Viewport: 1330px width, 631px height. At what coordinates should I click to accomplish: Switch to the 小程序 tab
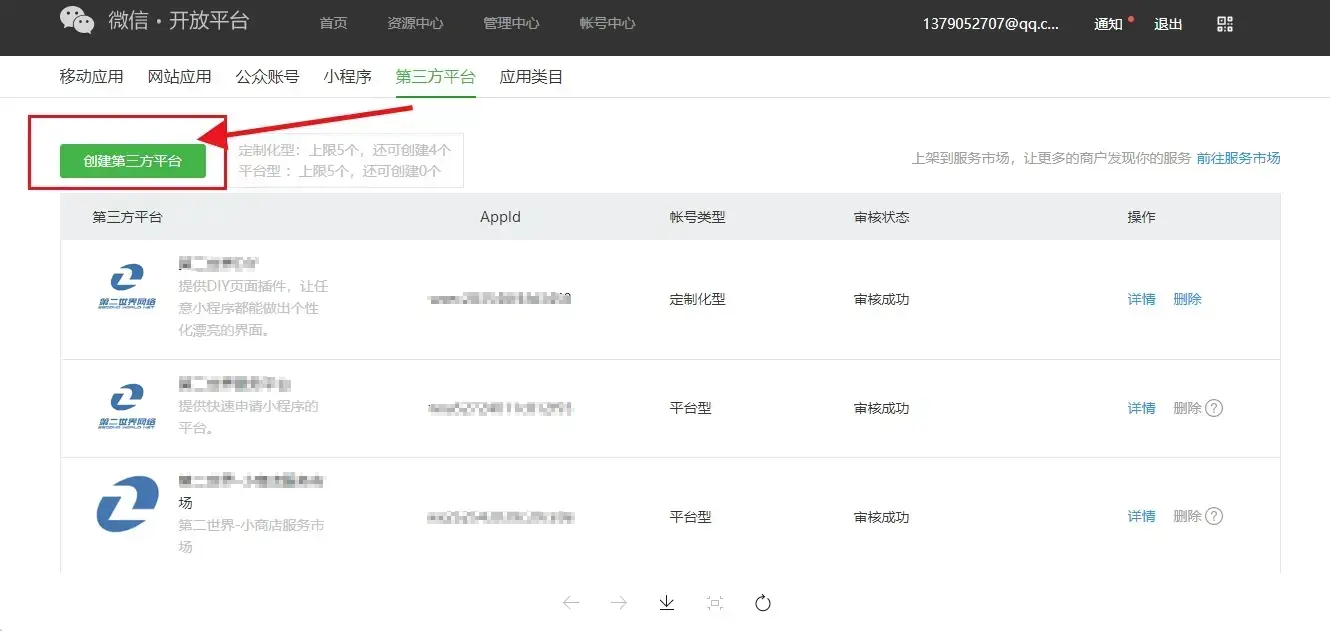(347, 77)
